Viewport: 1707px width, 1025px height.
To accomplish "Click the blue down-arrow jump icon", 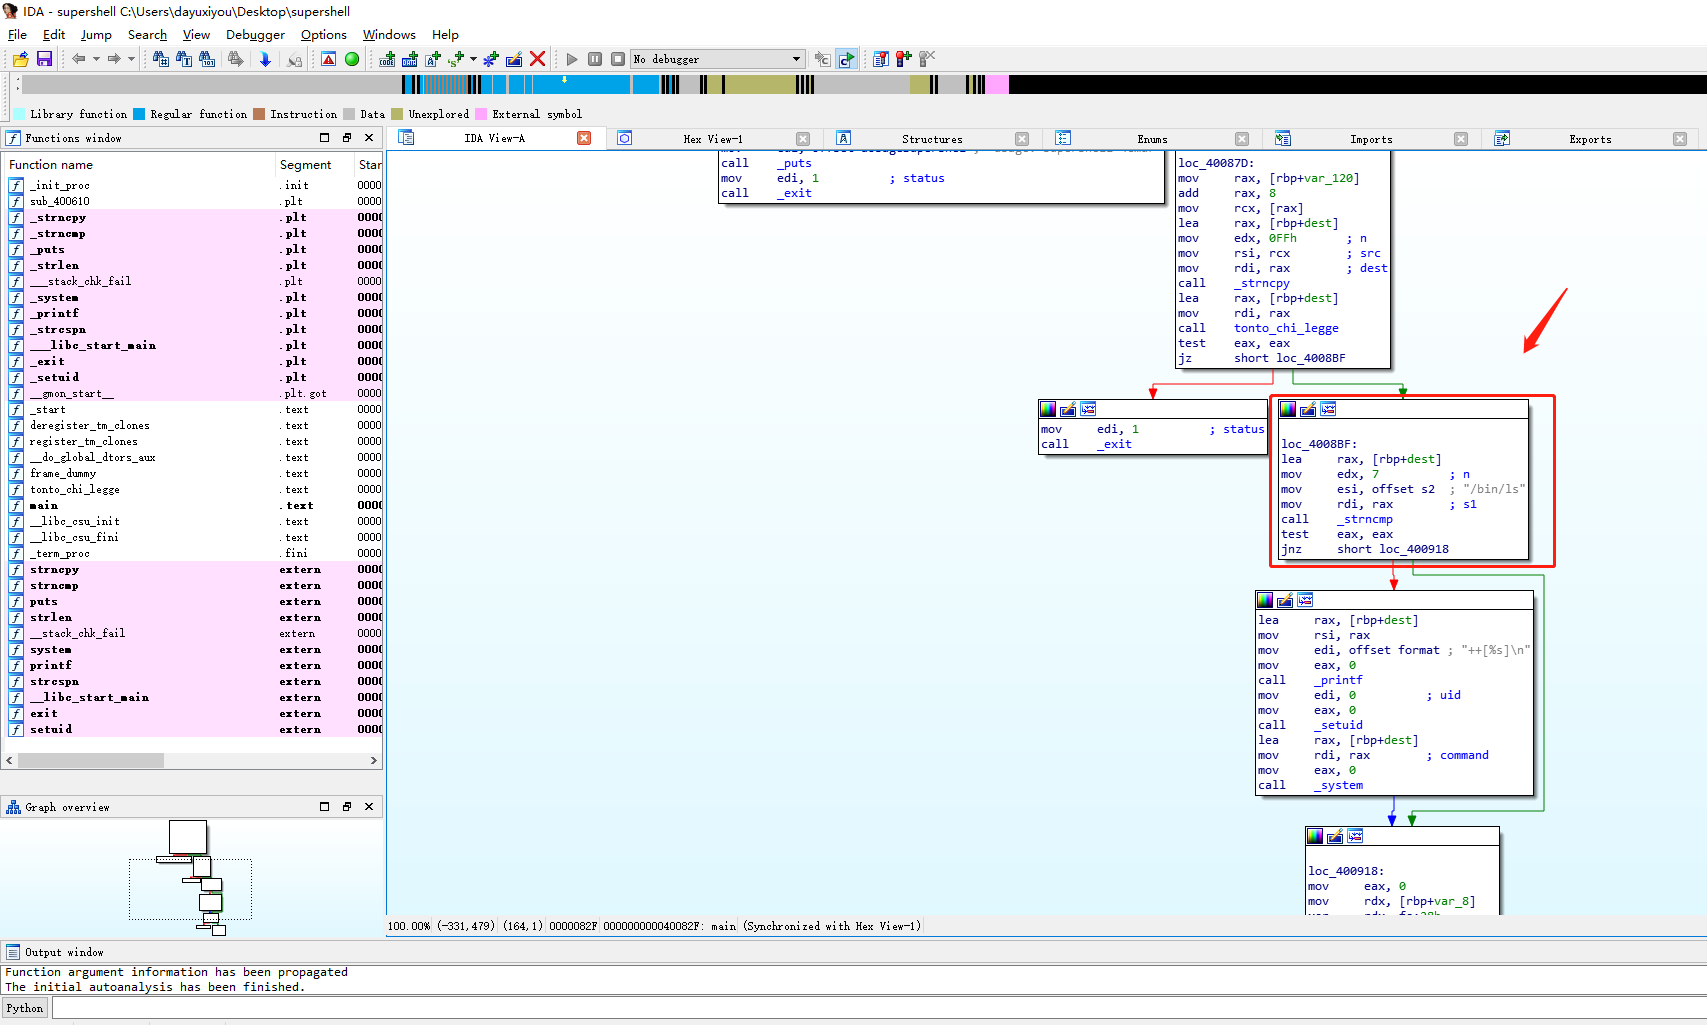I will tap(265, 59).
